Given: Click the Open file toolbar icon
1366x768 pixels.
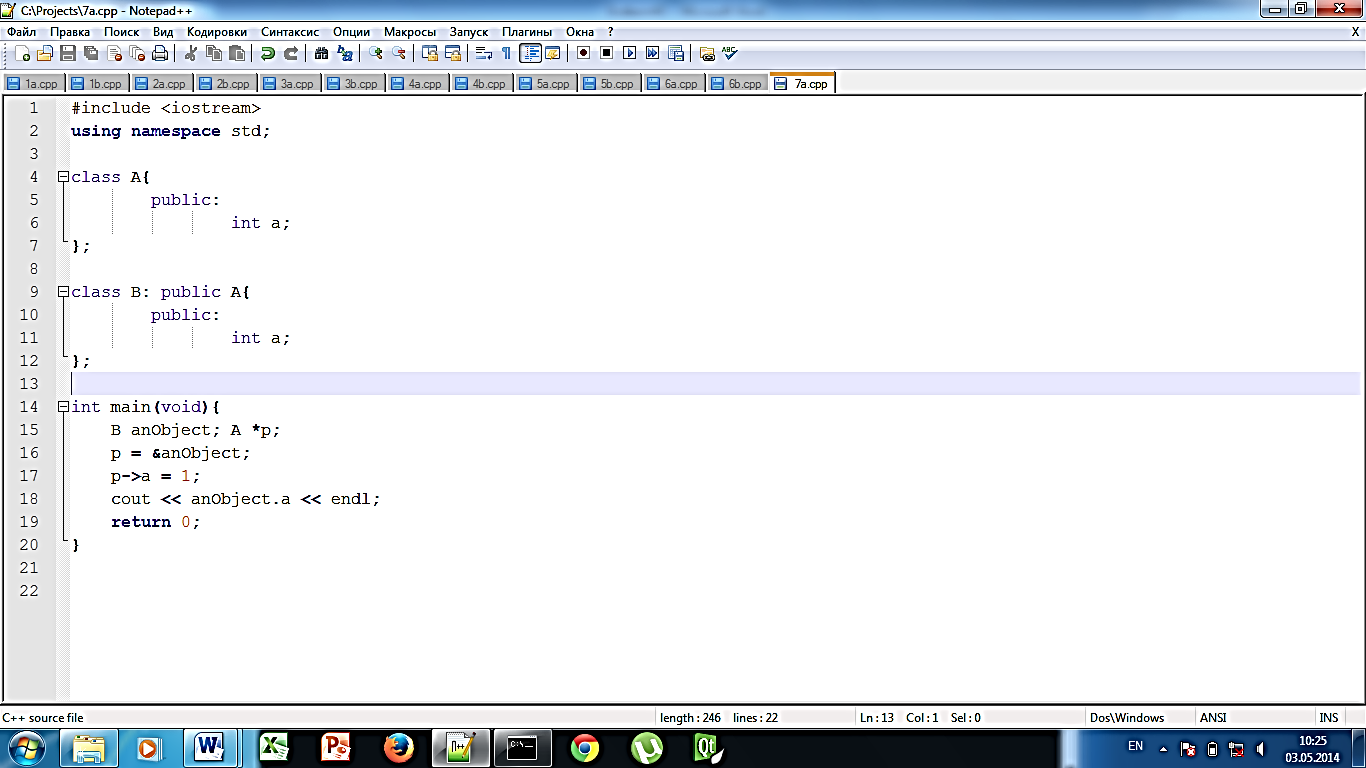Looking at the screenshot, I should [x=45, y=54].
